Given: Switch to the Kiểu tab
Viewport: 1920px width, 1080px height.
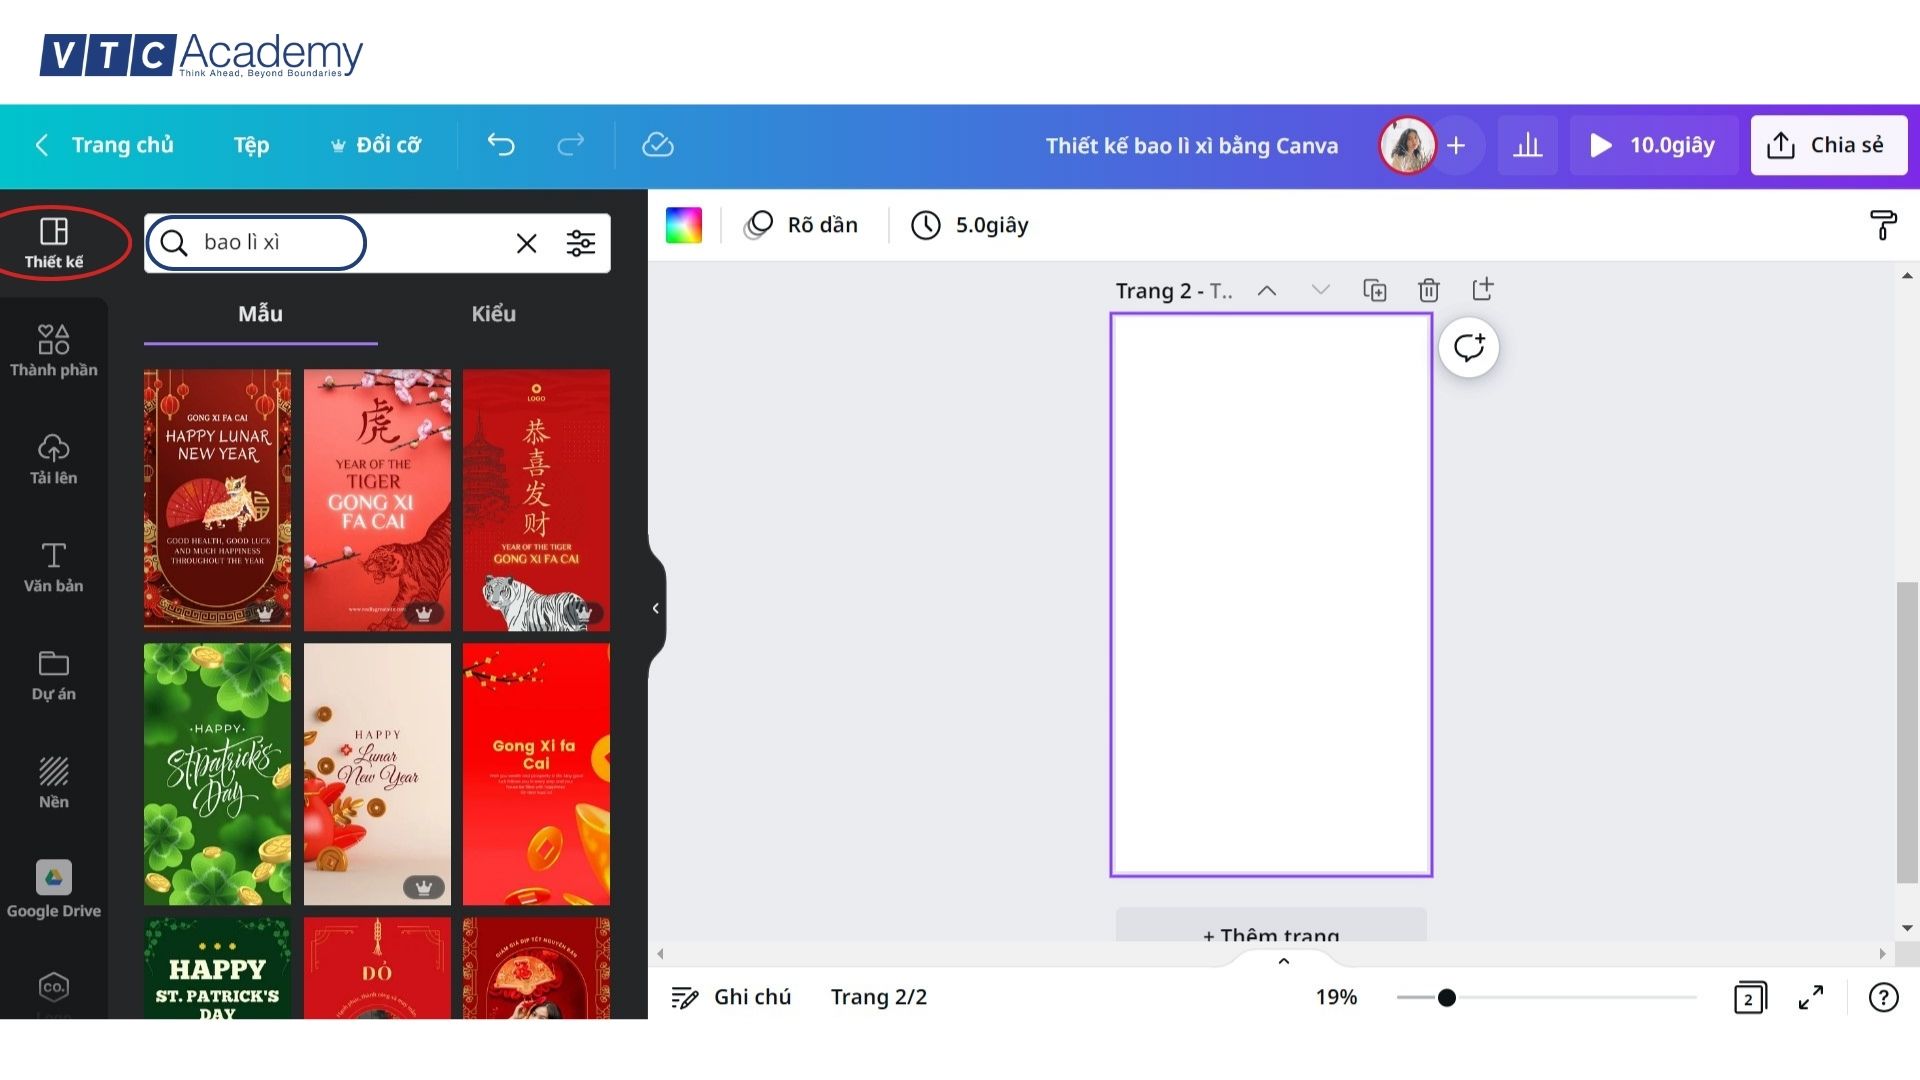Looking at the screenshot, I should [494, 313].
